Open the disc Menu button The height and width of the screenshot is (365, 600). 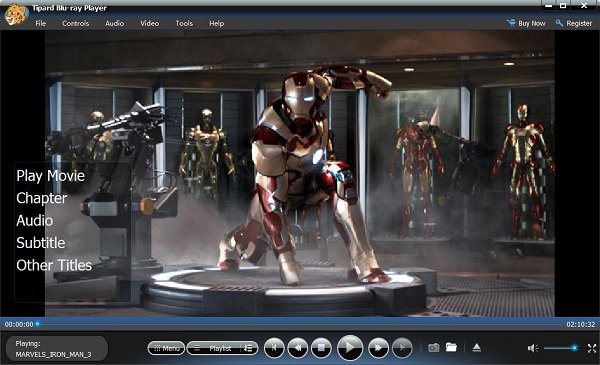click(x=166, y=348)
